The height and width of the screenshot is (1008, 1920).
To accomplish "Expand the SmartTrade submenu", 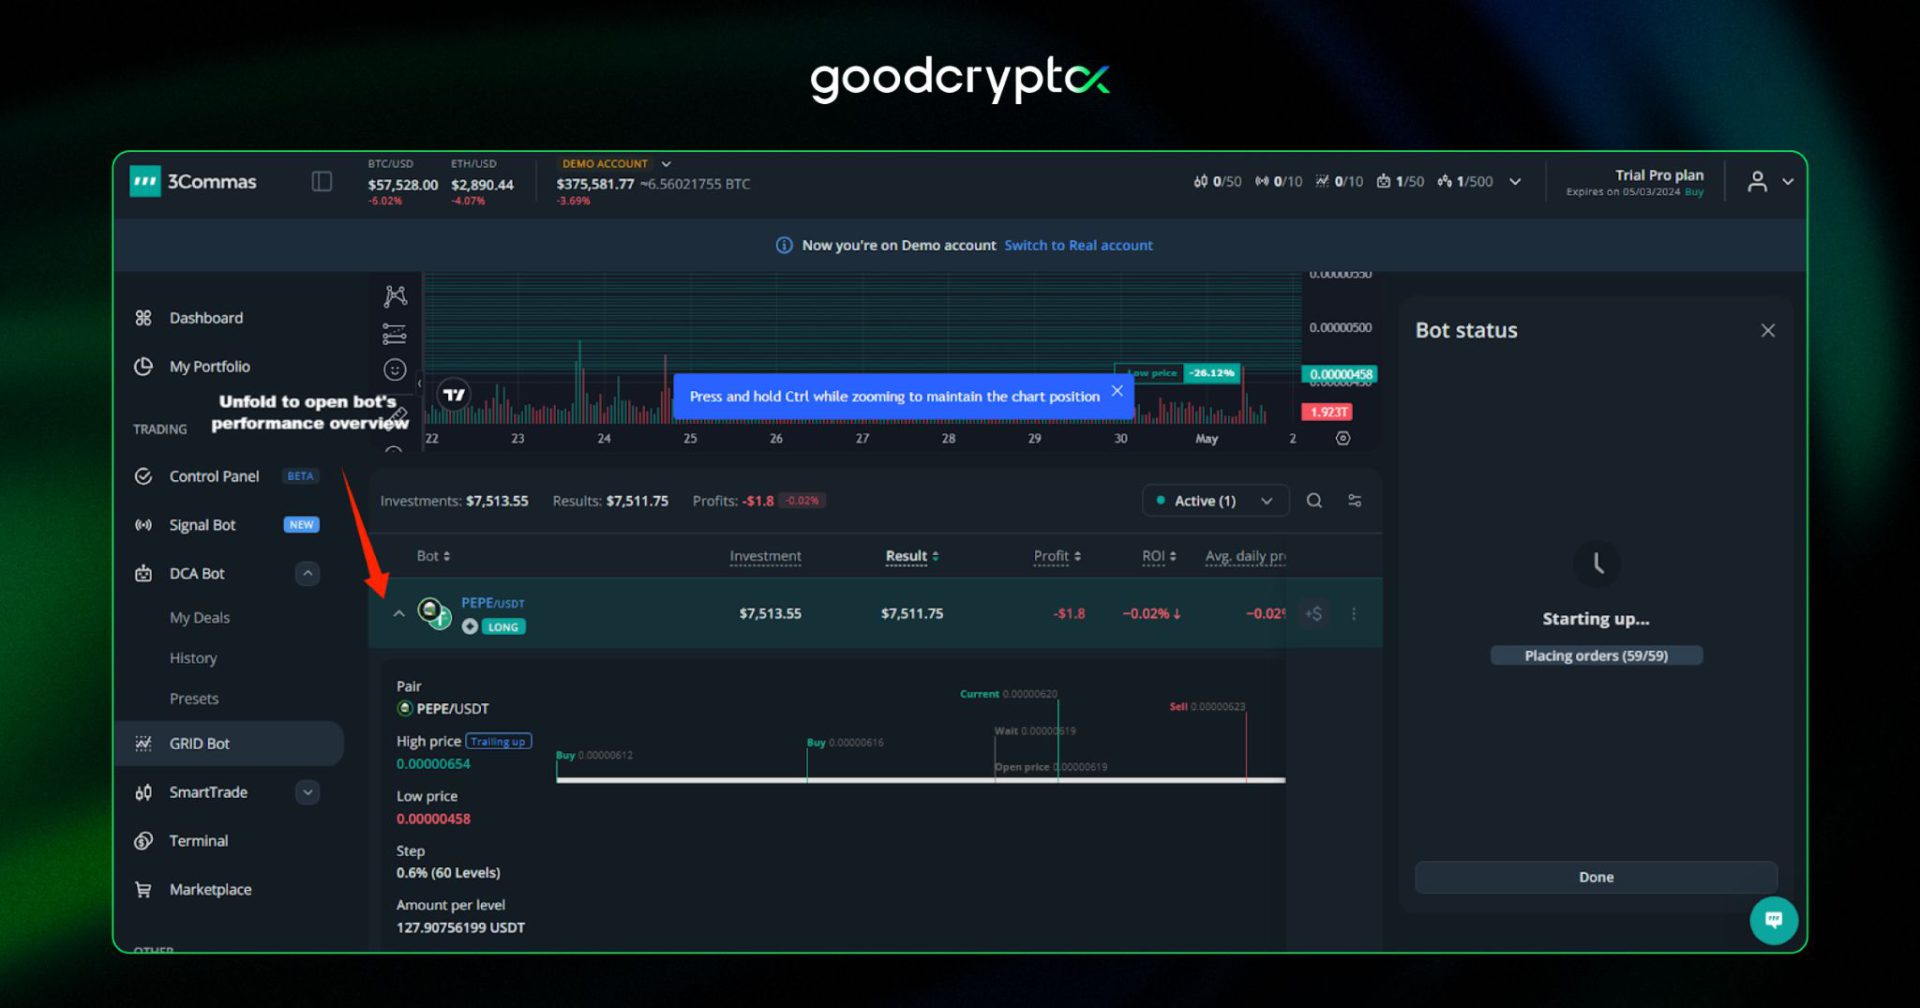I will tap(308, 792).
